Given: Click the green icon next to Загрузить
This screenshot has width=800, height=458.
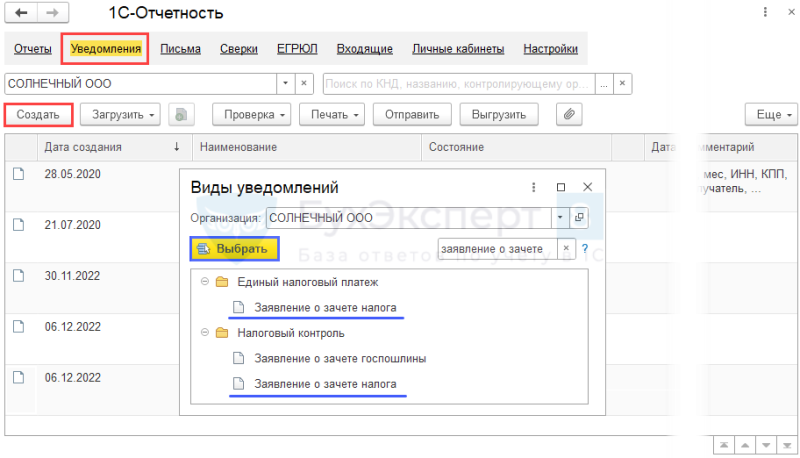Looking at the screenshot, I should tap(181, 114).
